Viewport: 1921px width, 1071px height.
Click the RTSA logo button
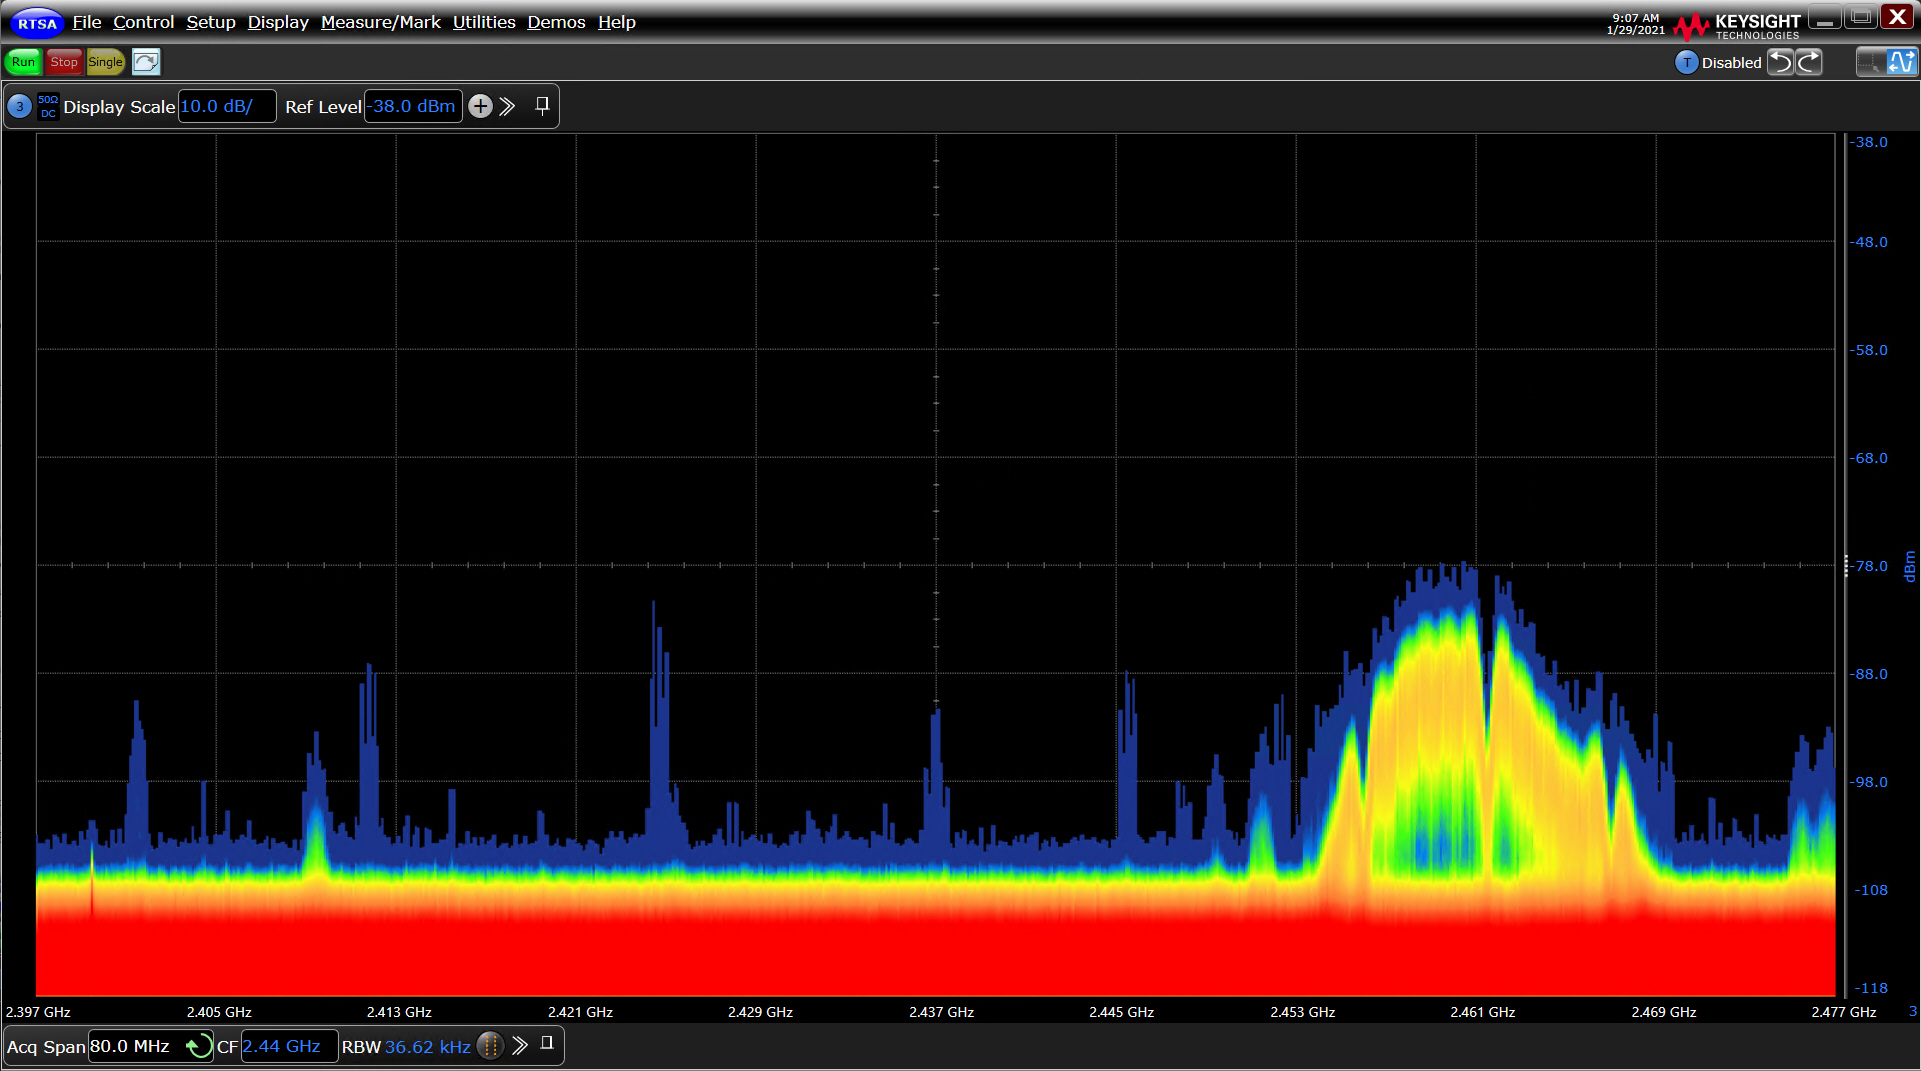[x=37, y=22]
